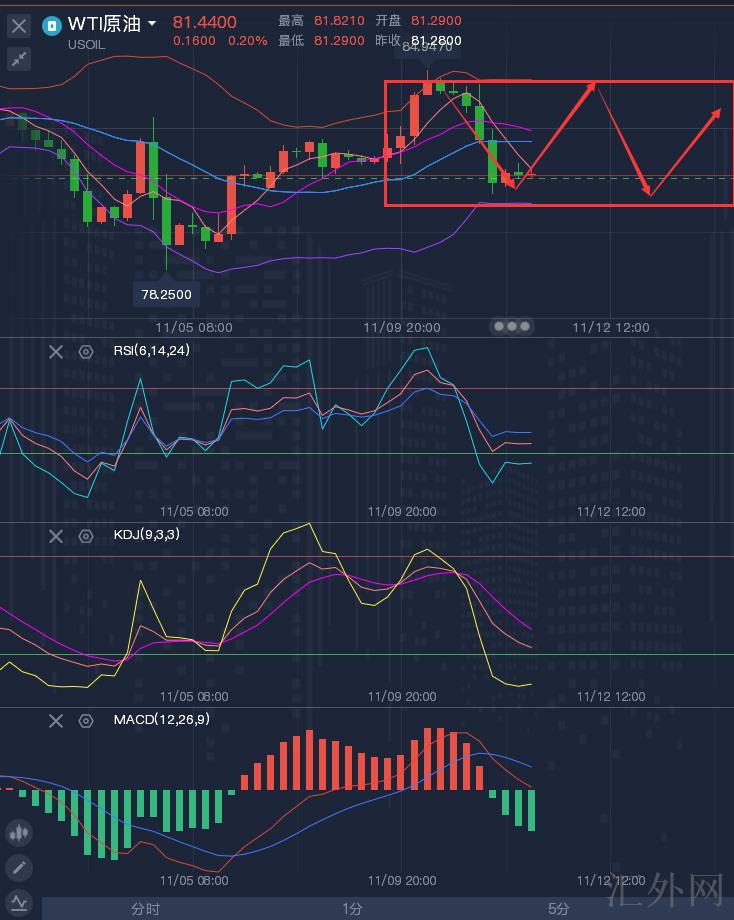Image resolution: width=734 pixels, height=920 pixels.
Task: Switch to the 1分 timeframe tab
Action: click(x=352, y=909)
